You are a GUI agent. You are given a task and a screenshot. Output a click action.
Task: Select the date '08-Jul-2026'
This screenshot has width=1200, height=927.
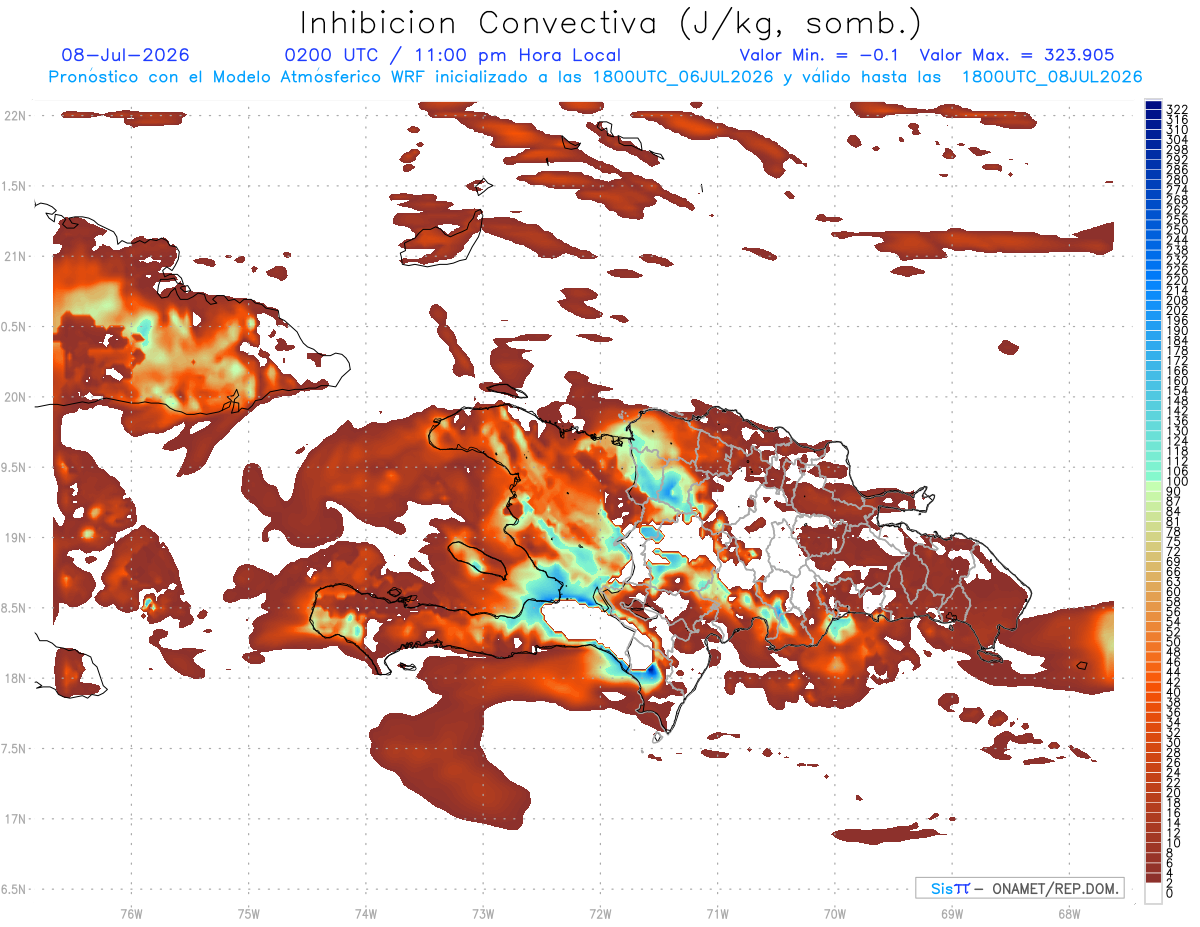tap(125, 56)
